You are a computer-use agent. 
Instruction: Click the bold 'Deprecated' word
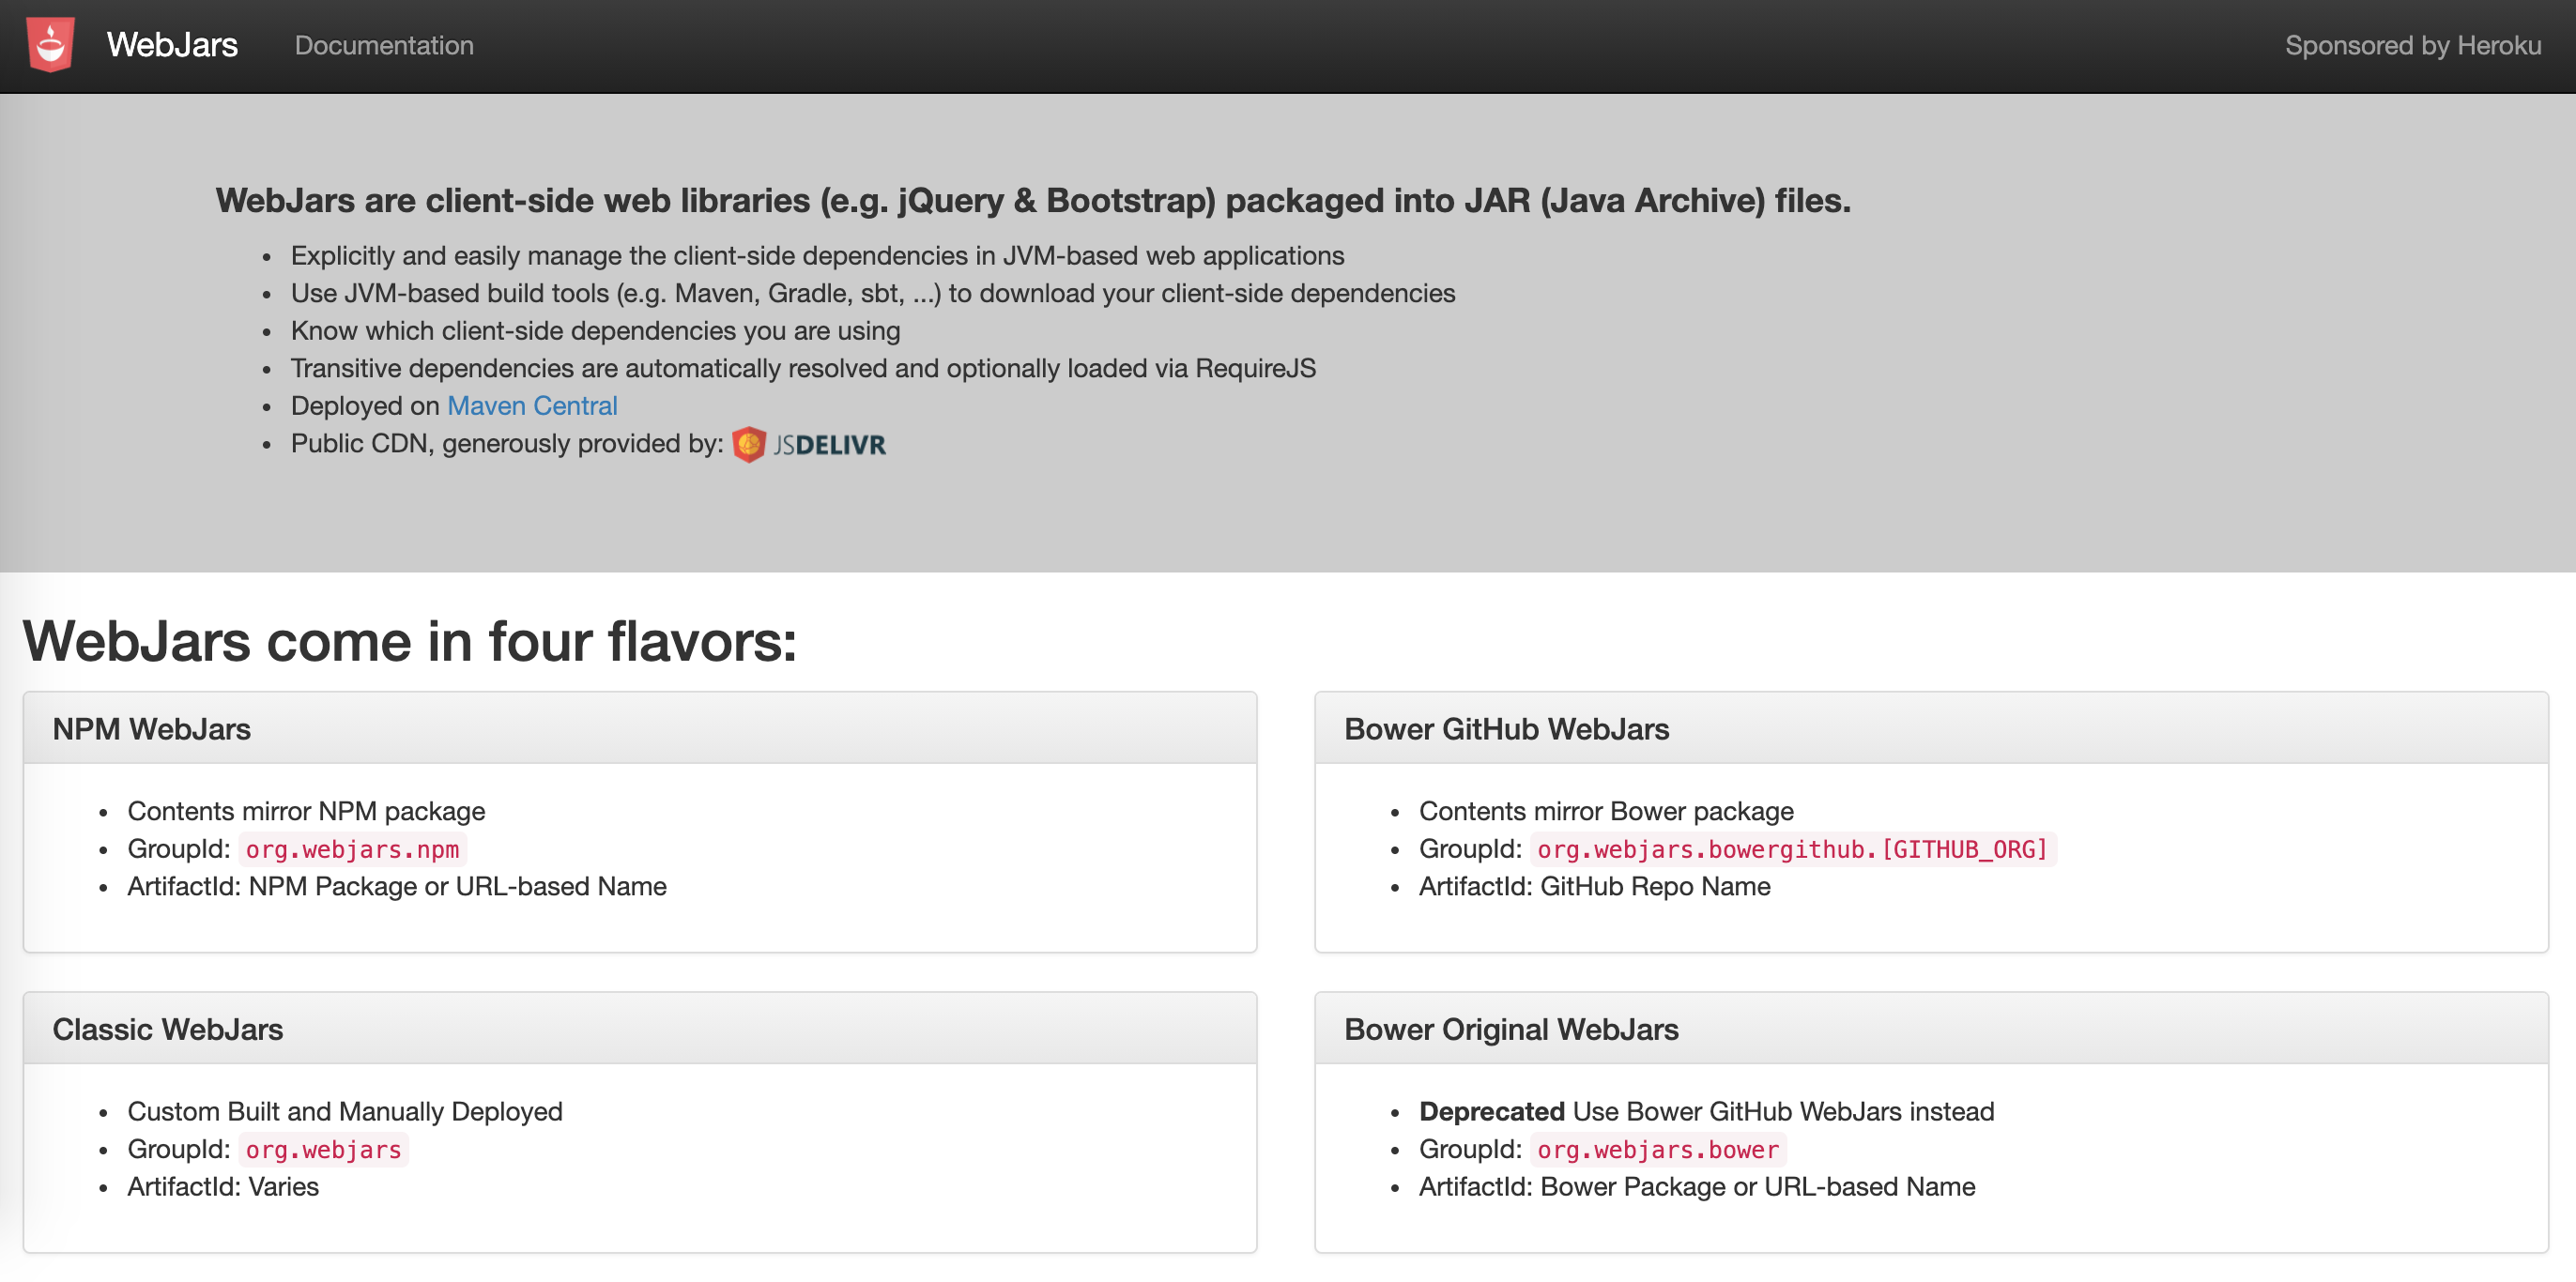[1491, 1111]
